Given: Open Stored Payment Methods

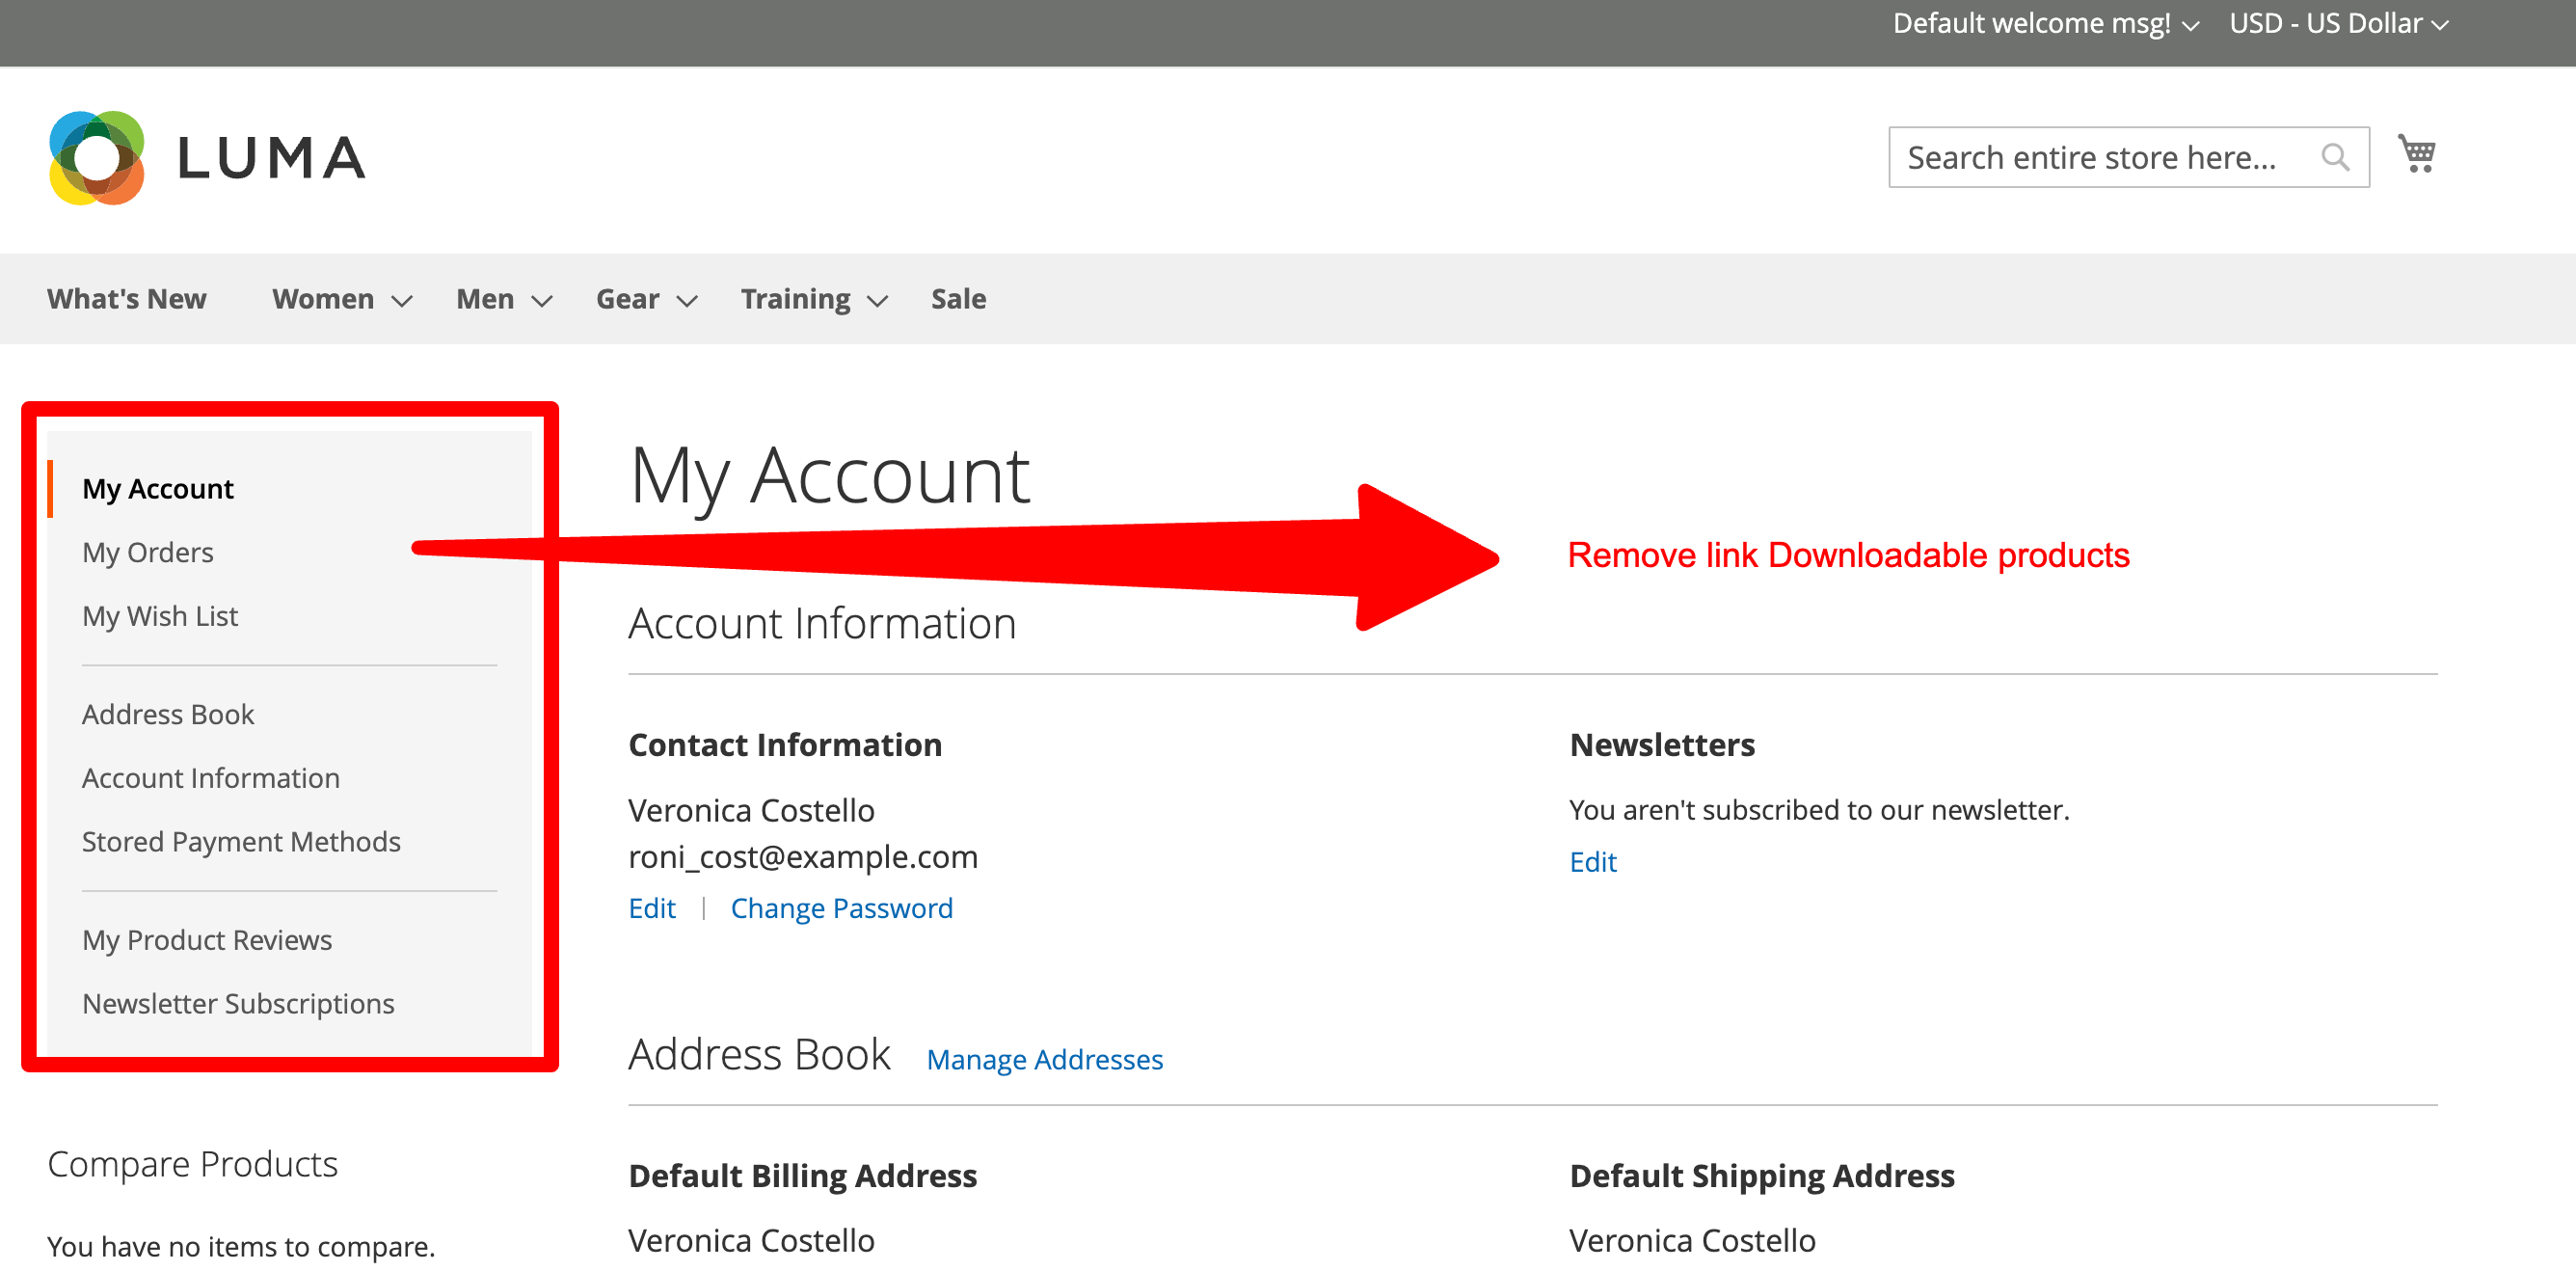Looking at the screenshot, I should (x=241, y=841).
